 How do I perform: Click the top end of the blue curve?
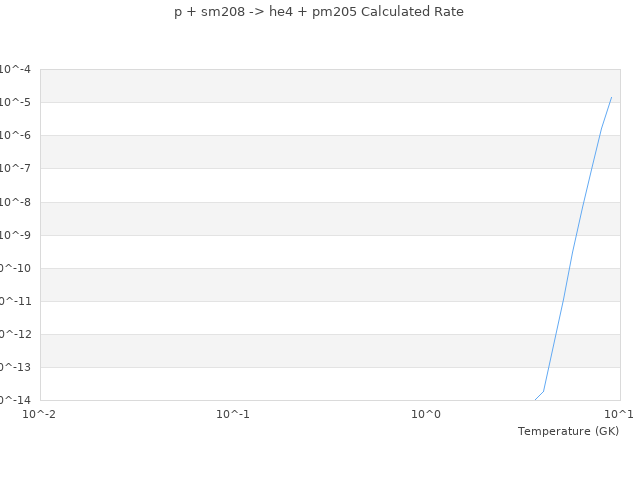tap(611, 97)
